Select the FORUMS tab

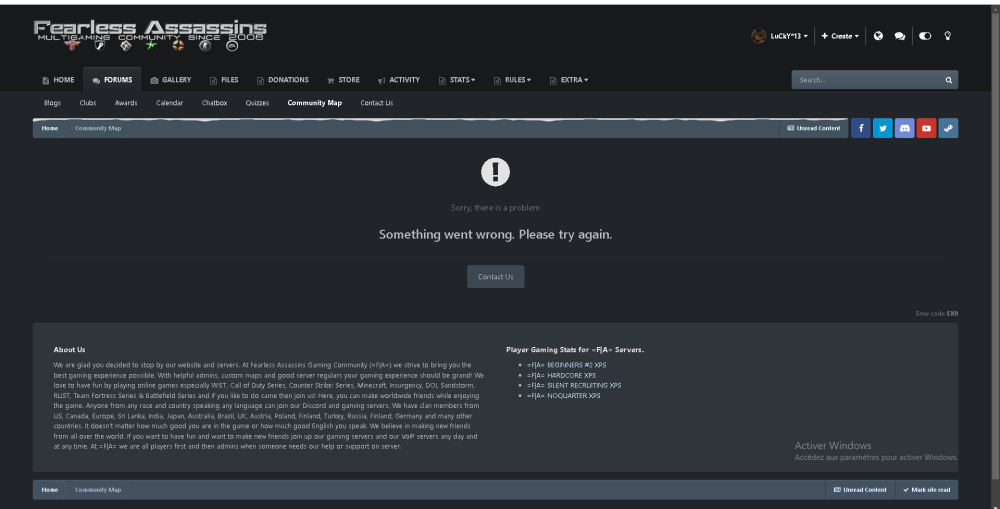pos(112,80)
